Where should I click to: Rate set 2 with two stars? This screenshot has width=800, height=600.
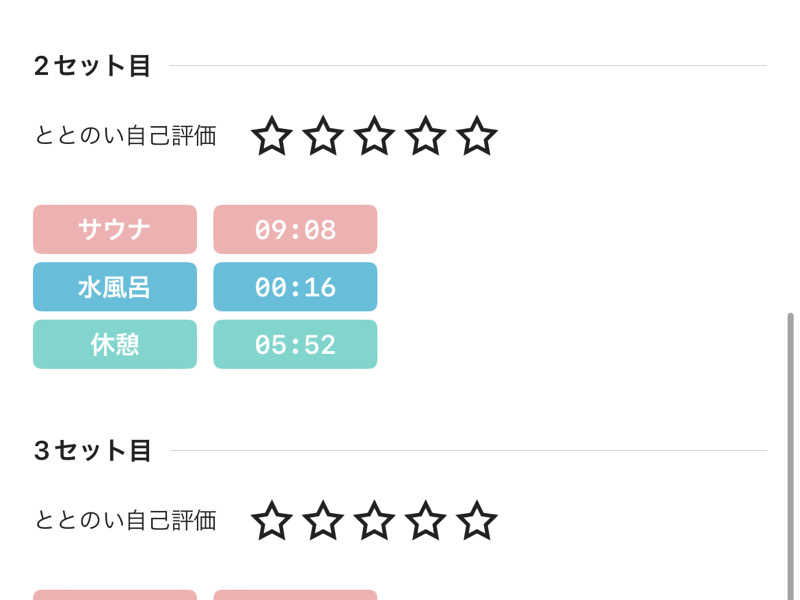(323, 136)
